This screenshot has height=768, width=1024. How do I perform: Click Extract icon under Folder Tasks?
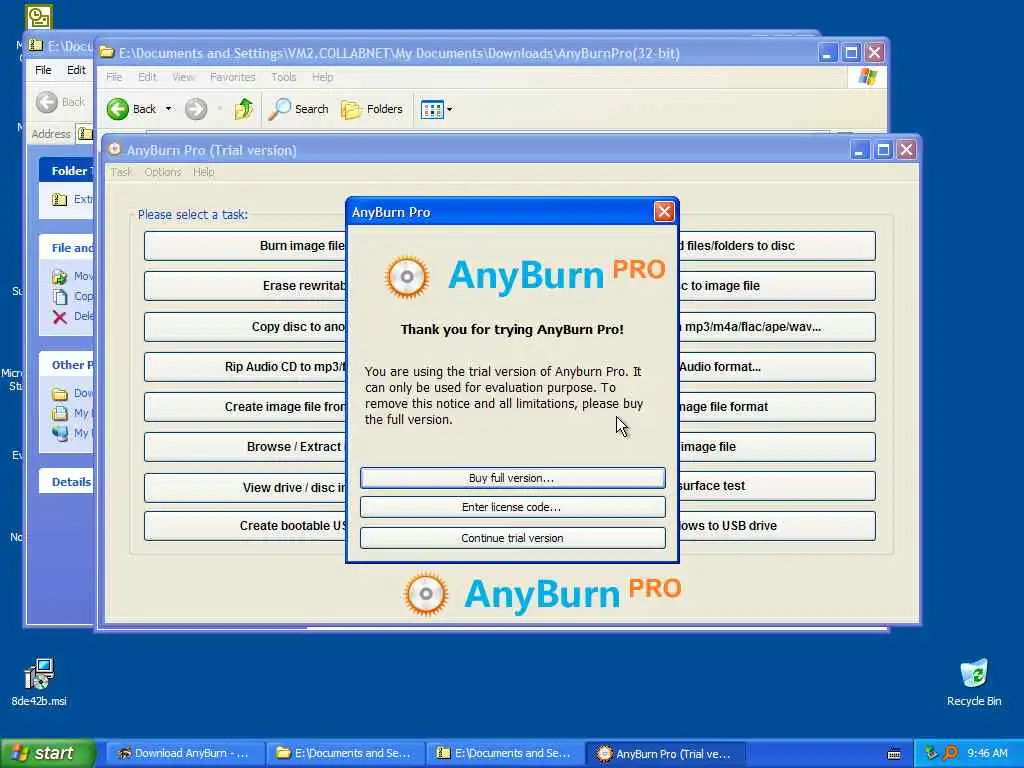click(59, 199)
